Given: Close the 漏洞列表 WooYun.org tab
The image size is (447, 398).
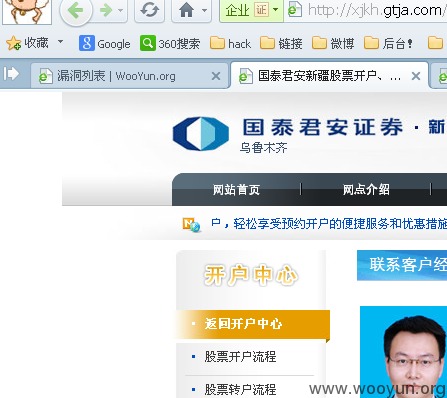Looking at the screenshot, I should [x=216, y=76].
